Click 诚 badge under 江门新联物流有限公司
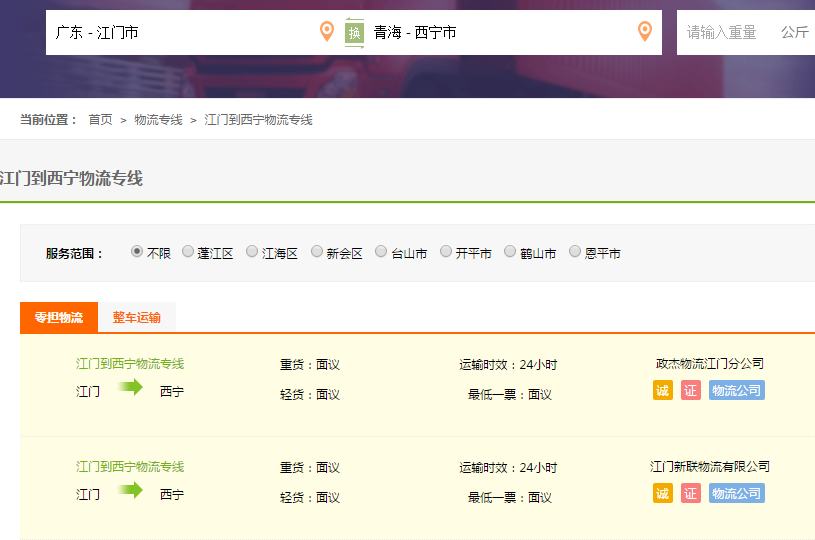The height and width of the screenshot is (540, 815). [x=663, y=493]
